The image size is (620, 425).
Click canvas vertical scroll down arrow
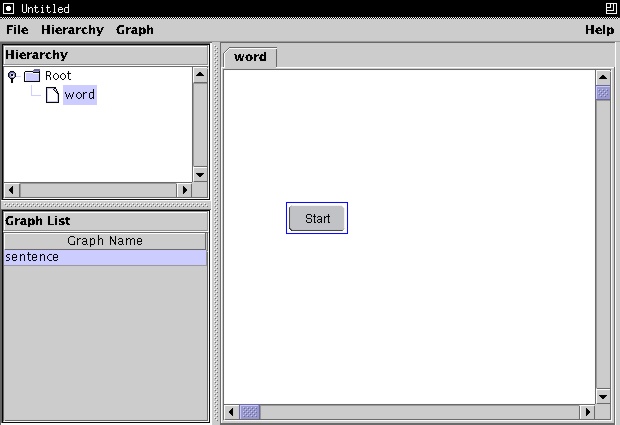[x=603, y=397]
